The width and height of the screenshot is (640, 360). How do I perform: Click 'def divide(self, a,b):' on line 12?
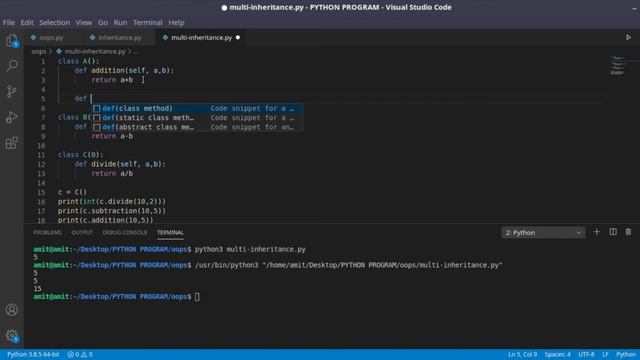[120, 164]
